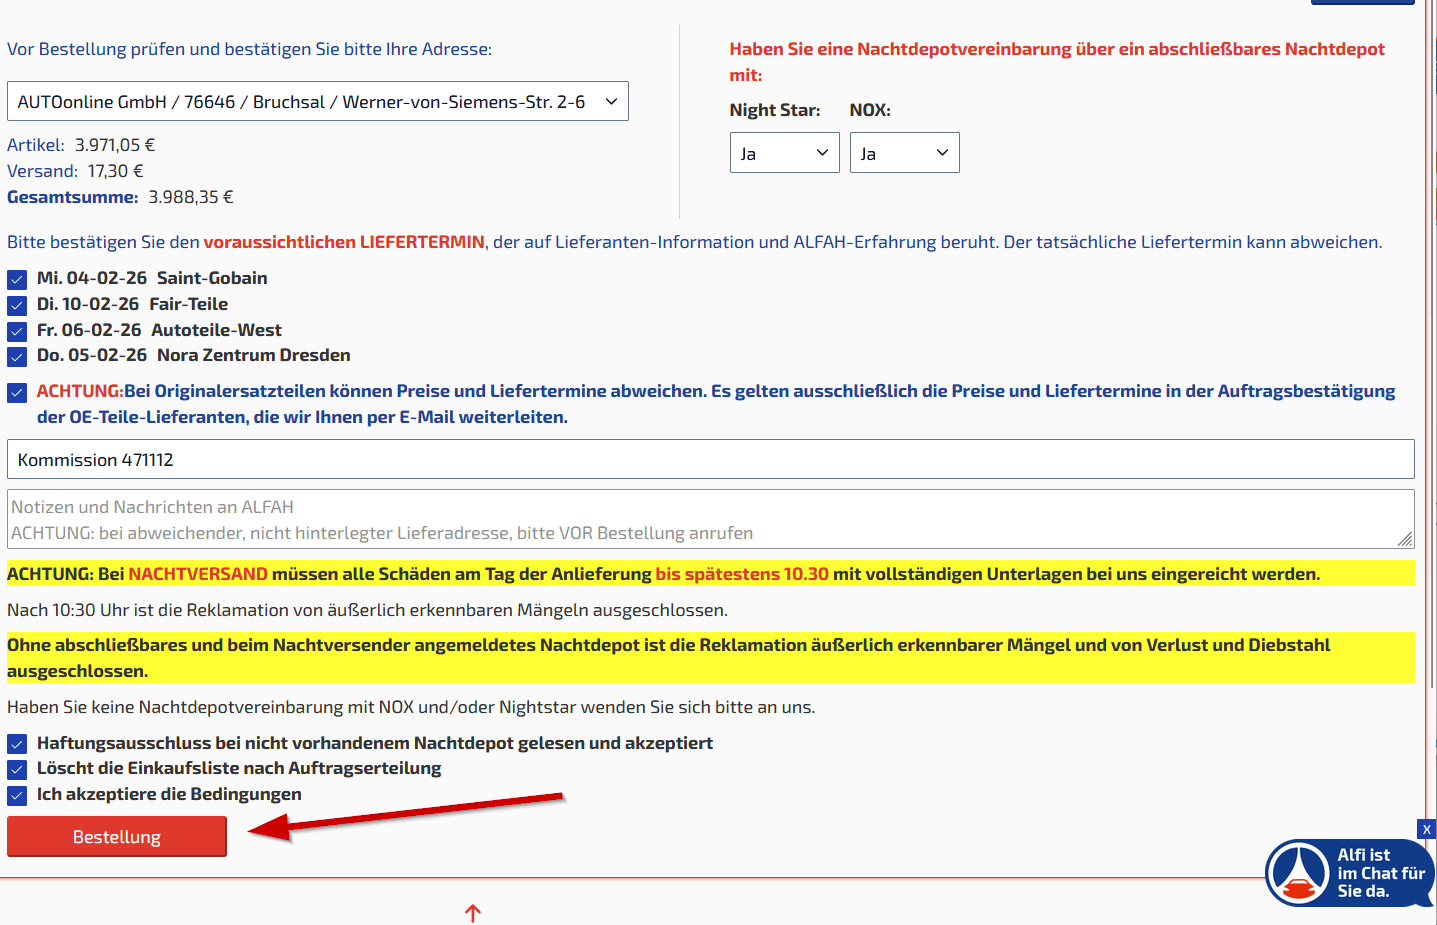Image resolution: width=1437 pixels, height=925 pixels.
Task: Click into Notizen und Nachrichten textarea
Action: [x=700, y=519]
